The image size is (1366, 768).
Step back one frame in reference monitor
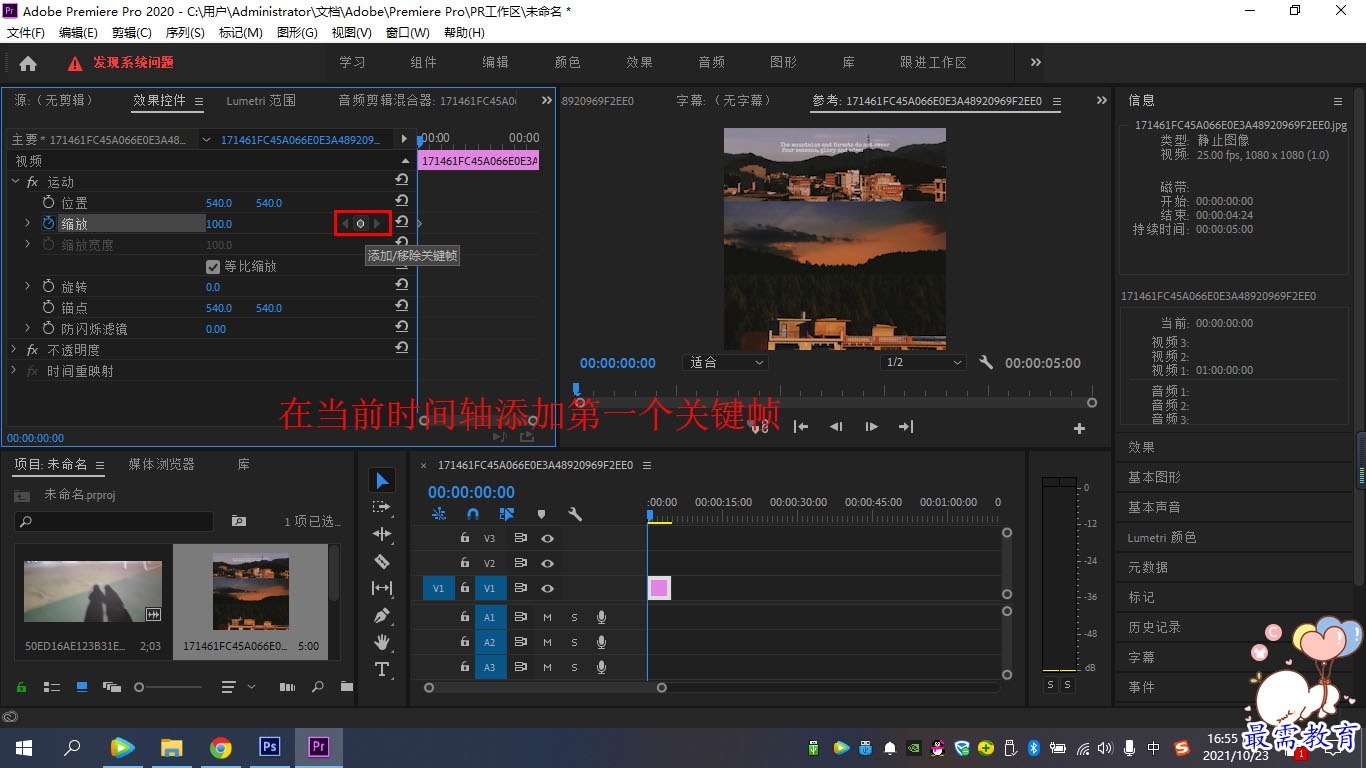tap(836, 427)
